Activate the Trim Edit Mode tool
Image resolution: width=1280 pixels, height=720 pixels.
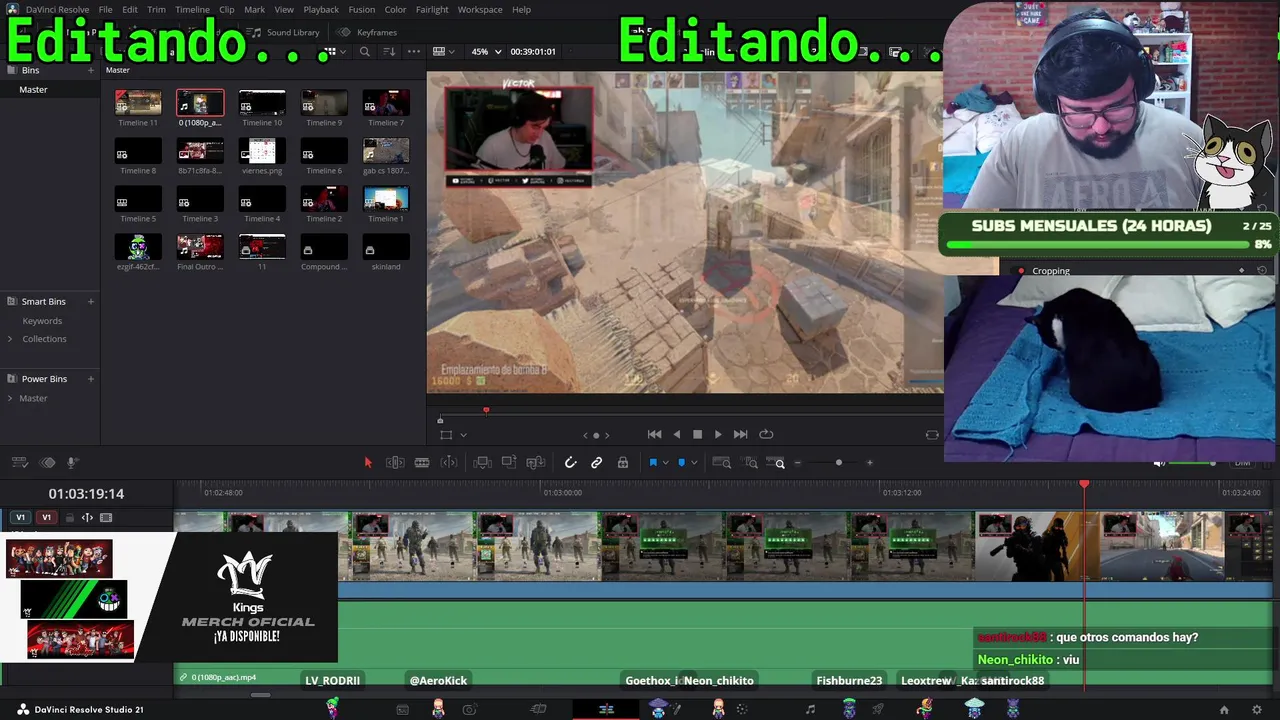point(395,462)
